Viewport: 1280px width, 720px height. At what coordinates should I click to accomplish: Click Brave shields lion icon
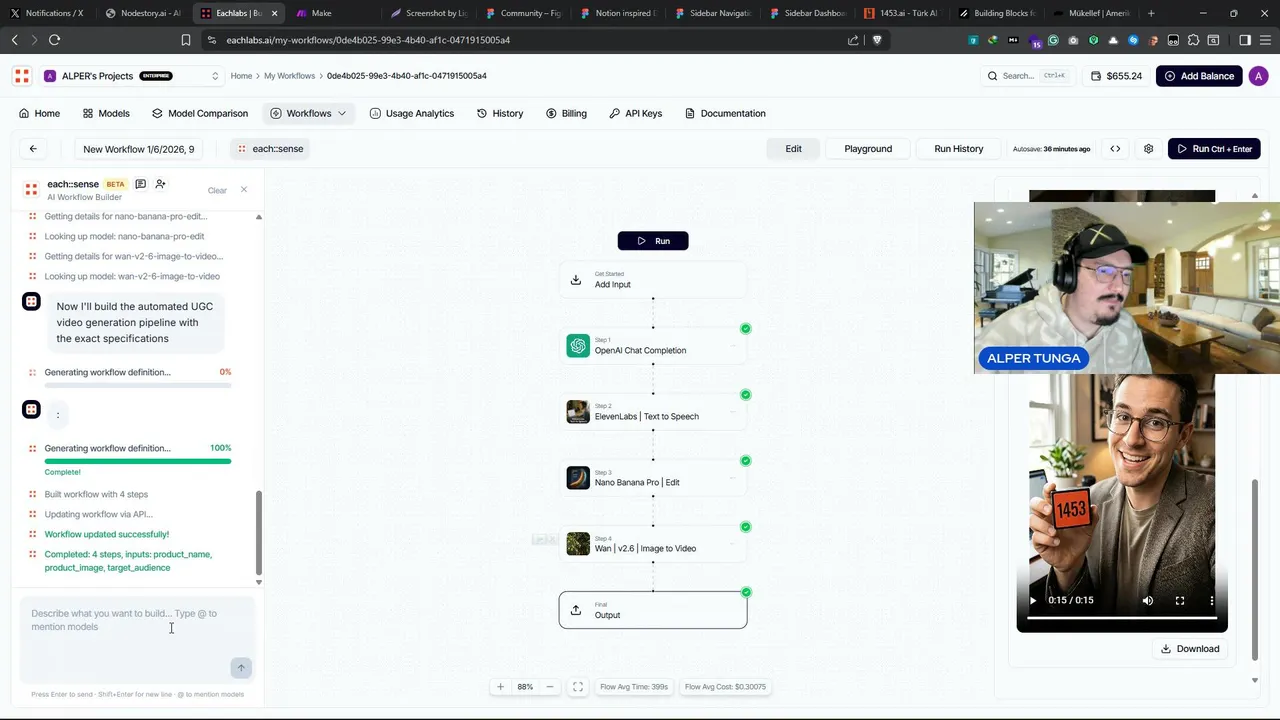click(877, 40)
